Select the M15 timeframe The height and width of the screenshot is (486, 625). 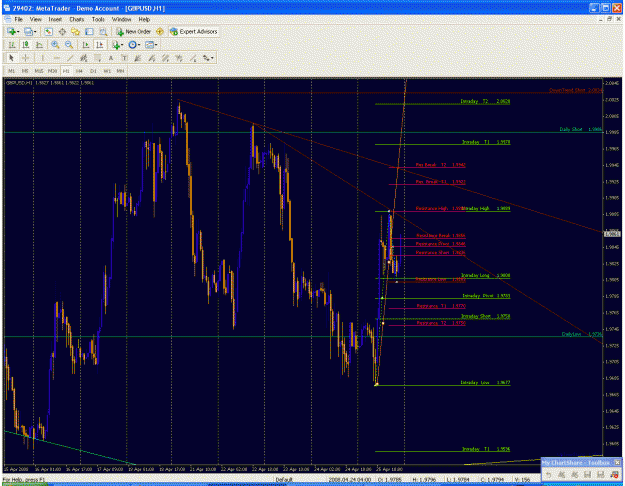pyautogui.click(x=39, y=71)
